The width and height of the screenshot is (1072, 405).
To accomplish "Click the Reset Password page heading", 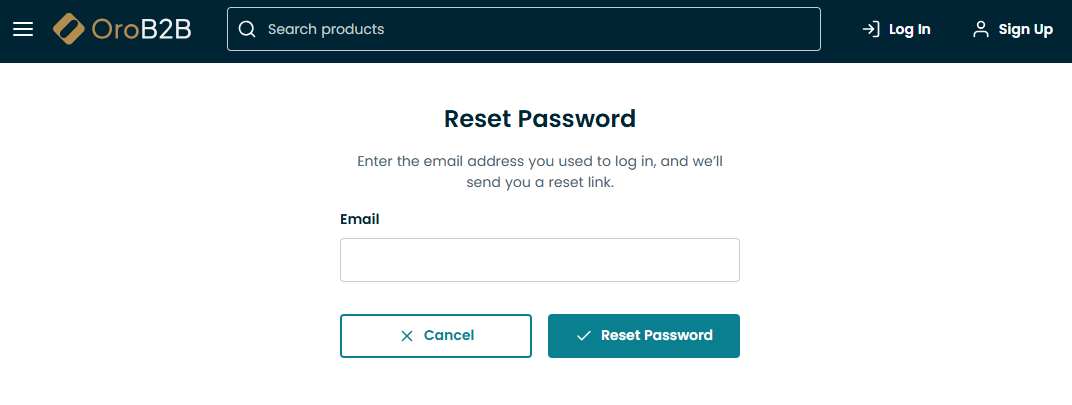I will point(540,119).
